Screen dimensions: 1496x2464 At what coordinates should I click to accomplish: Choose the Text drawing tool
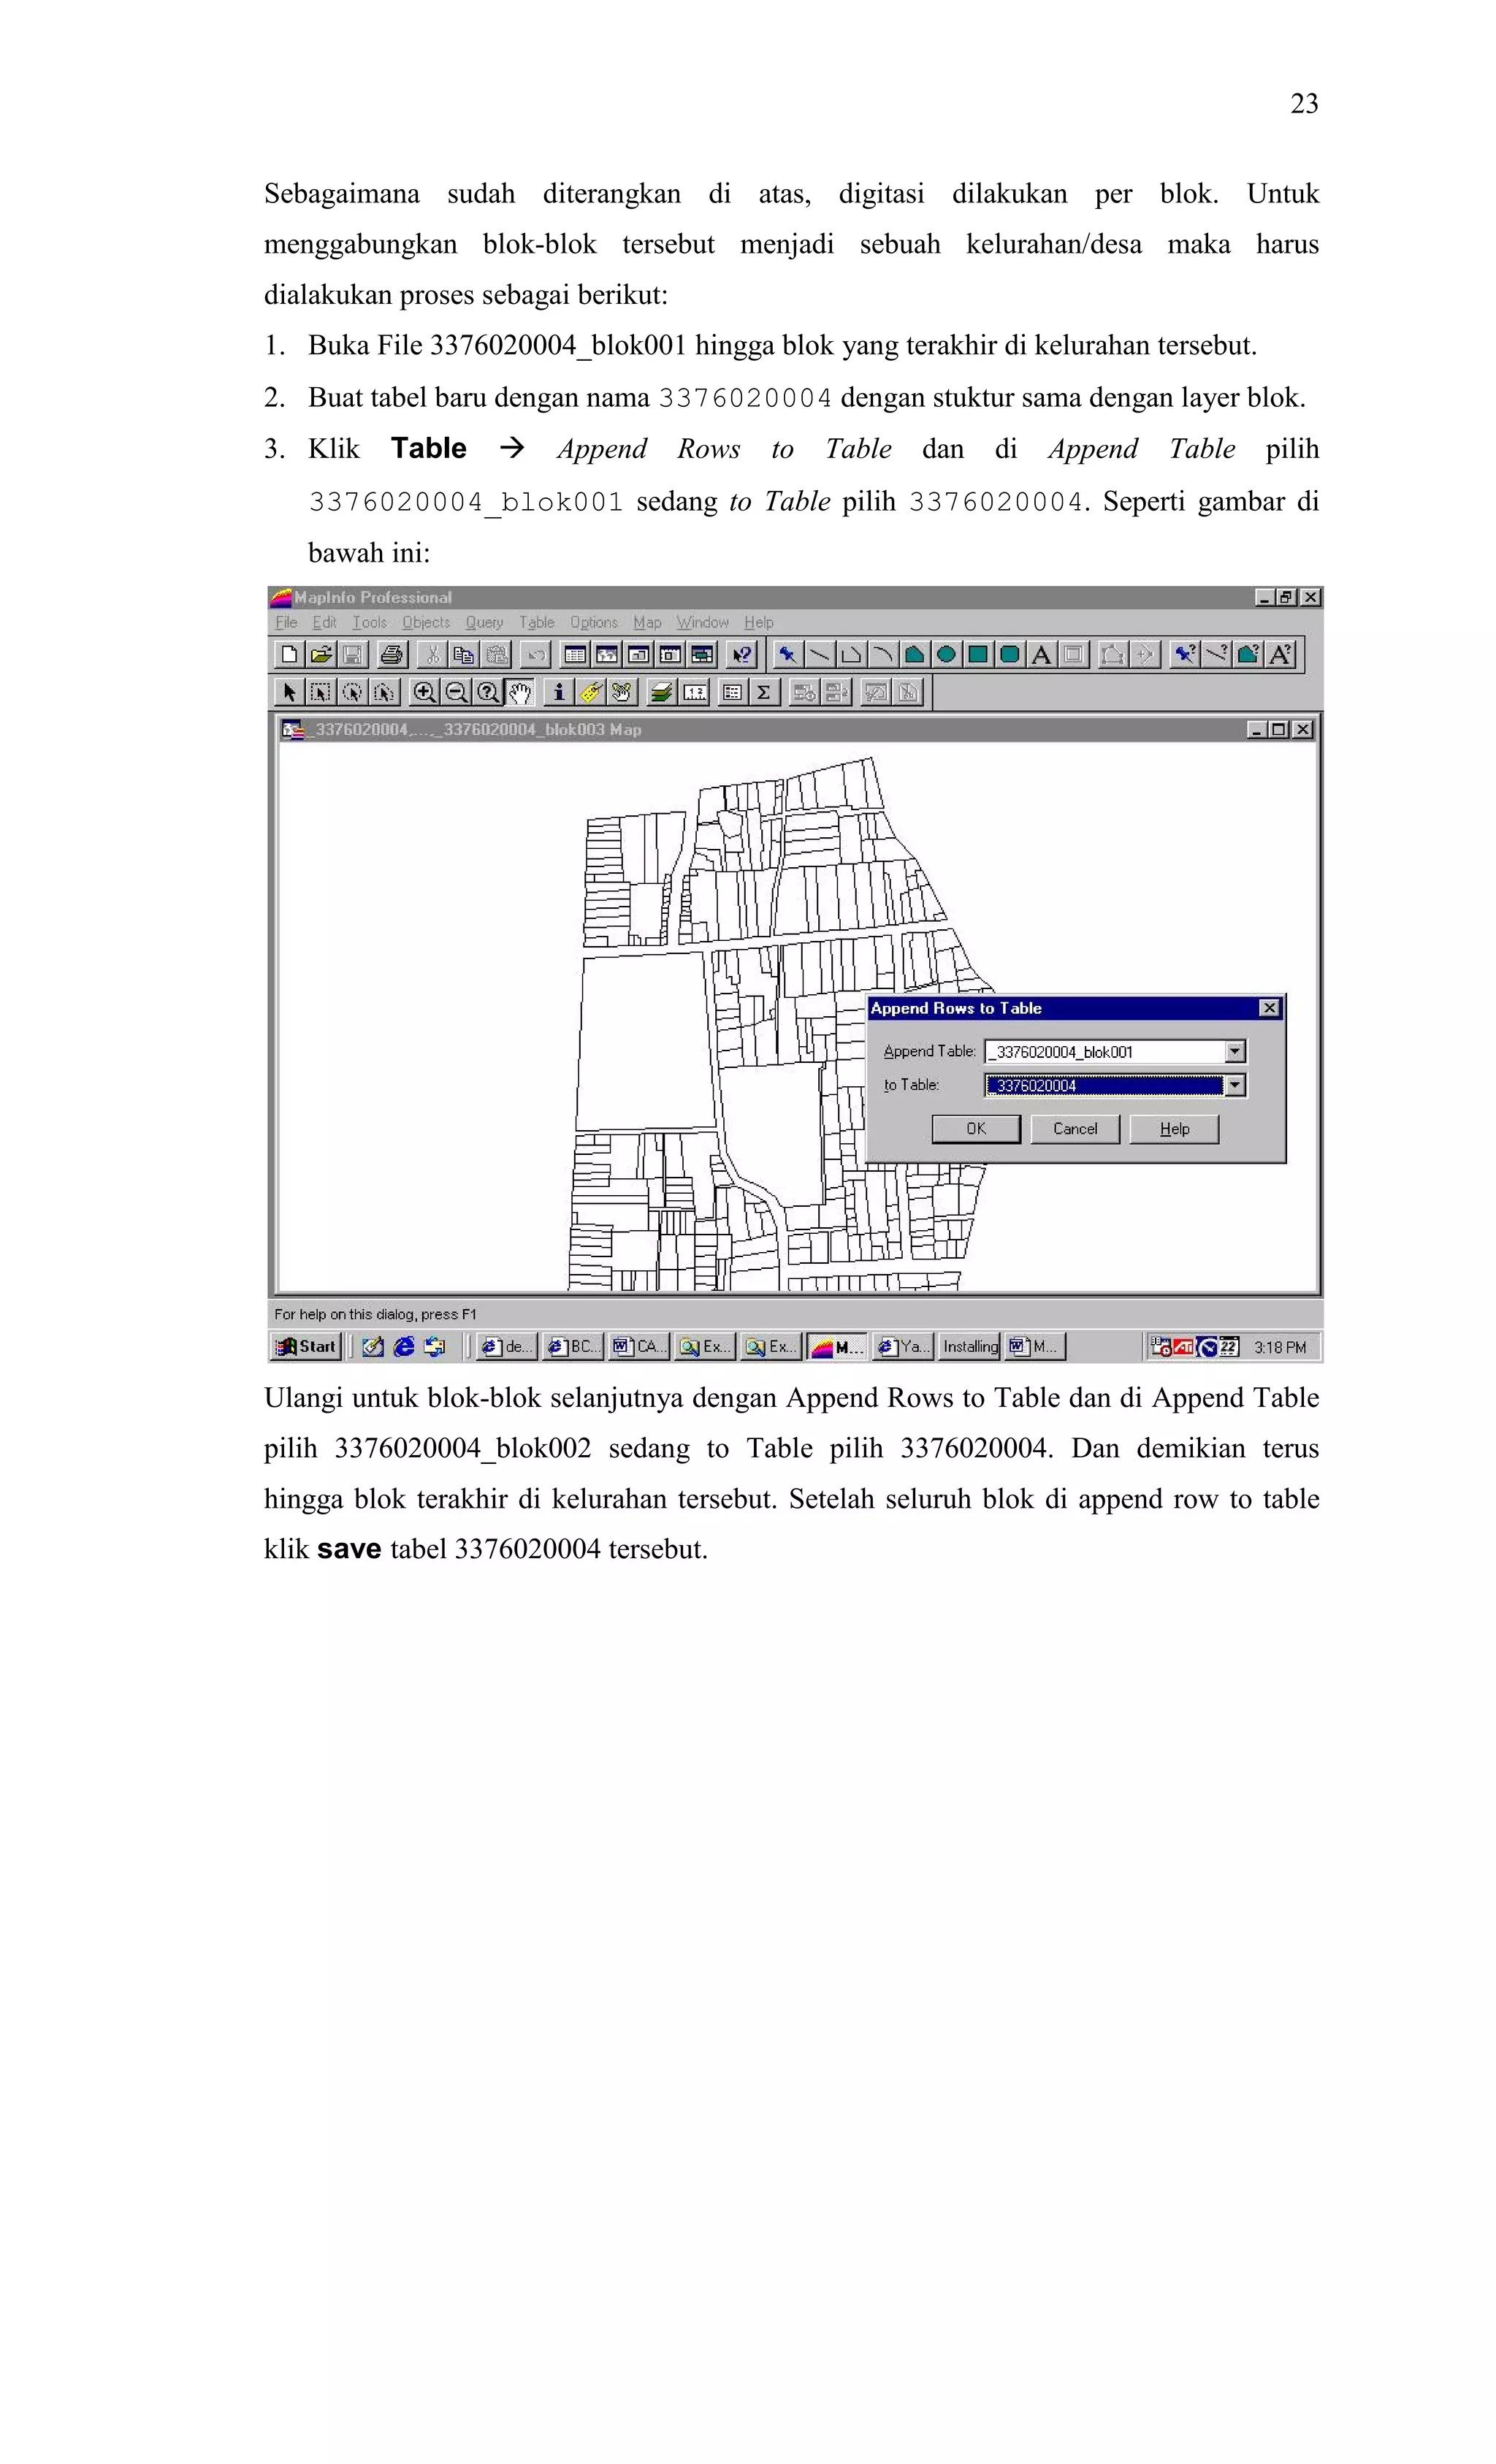click(x=1041, y=655)
